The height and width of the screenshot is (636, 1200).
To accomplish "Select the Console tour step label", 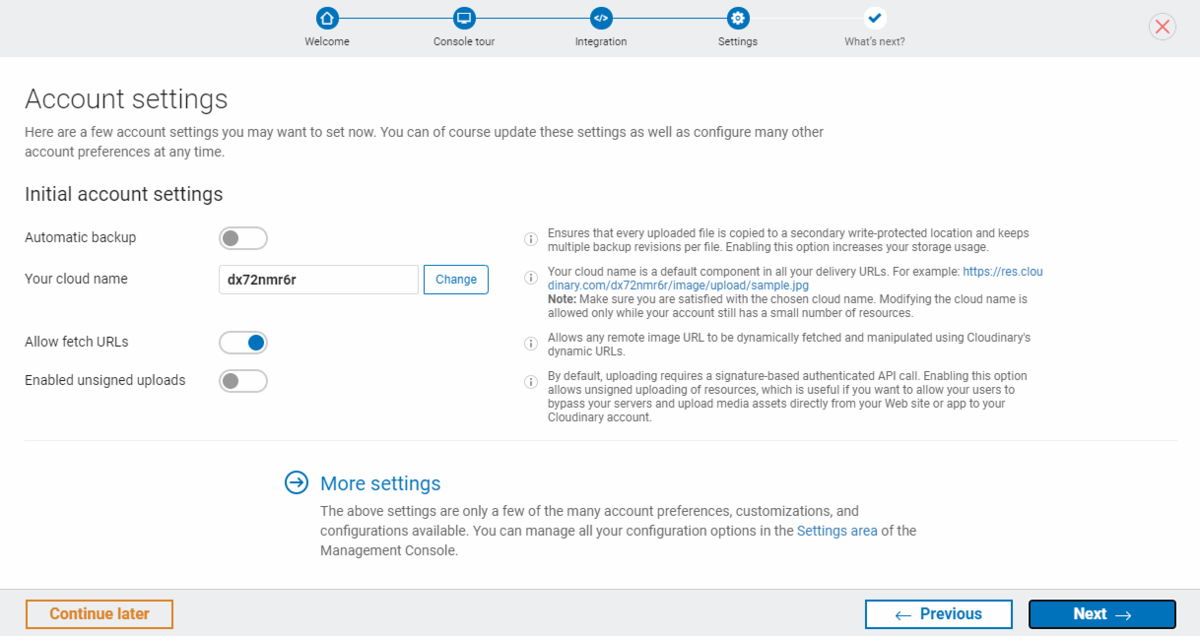I will (x=464, y=42).
